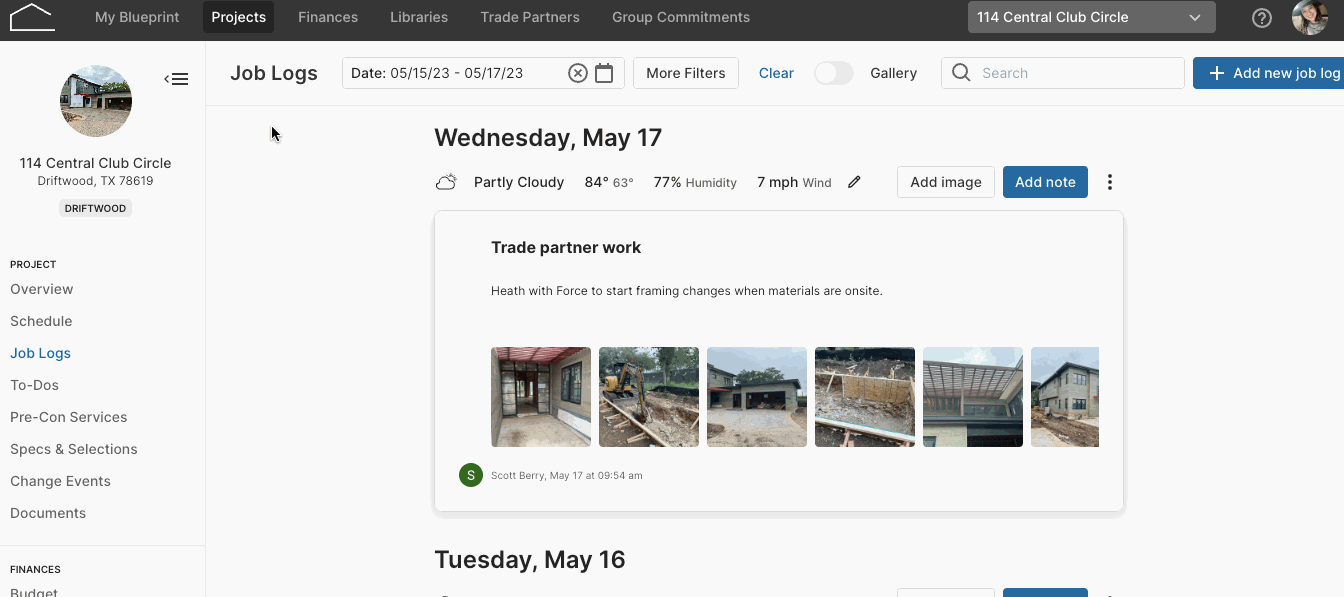Click the project photo in the sidebar
The height and width of the screenshot is (597, 1344).
[96, 101]
